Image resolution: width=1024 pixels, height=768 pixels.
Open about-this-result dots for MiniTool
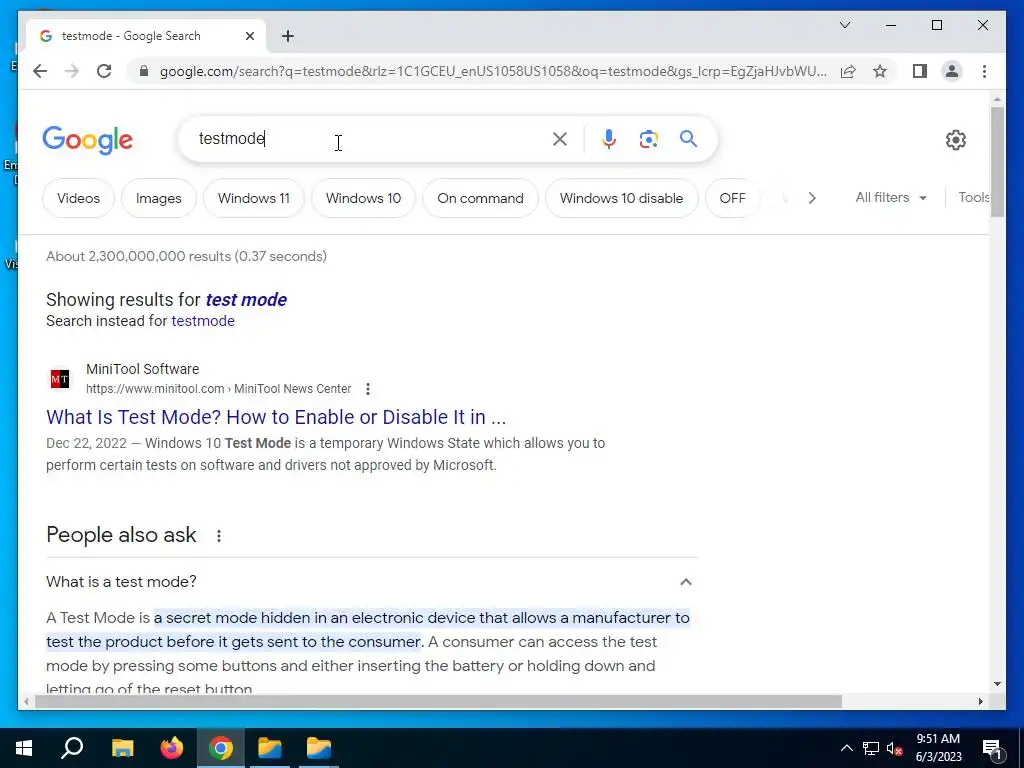(368, 389)
